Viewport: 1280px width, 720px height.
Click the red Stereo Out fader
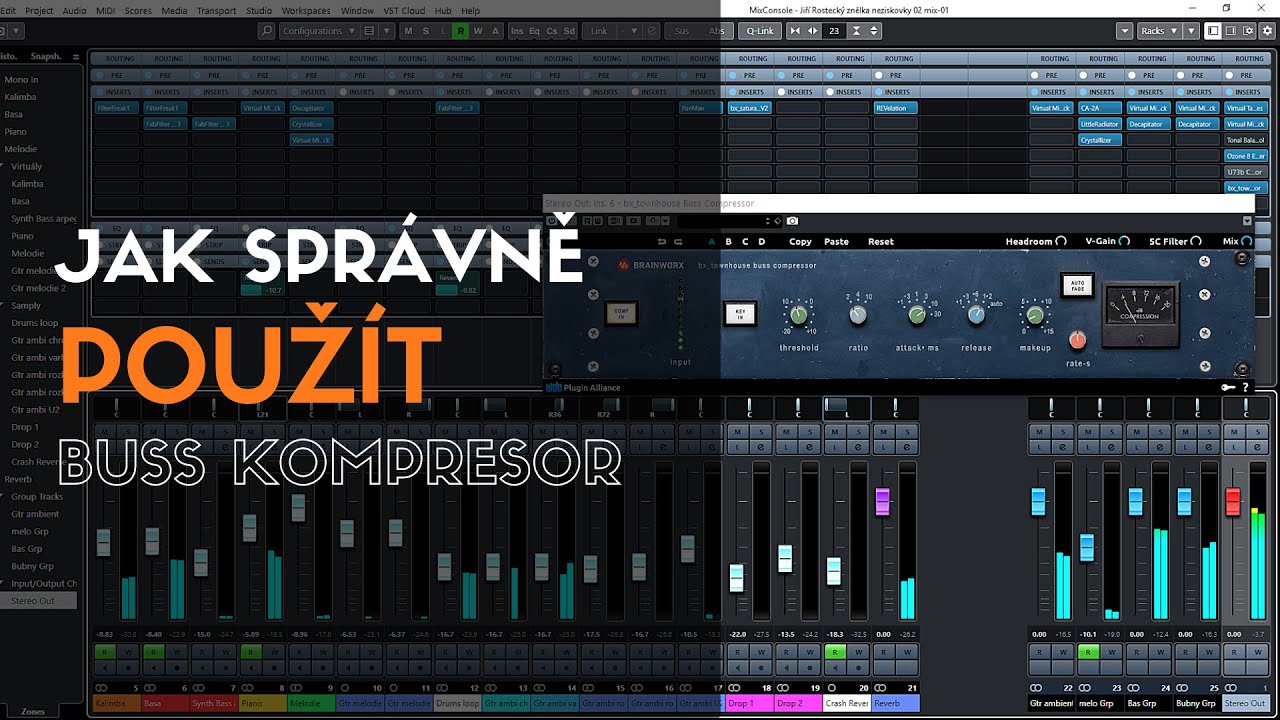click(x=1233, y=502)
